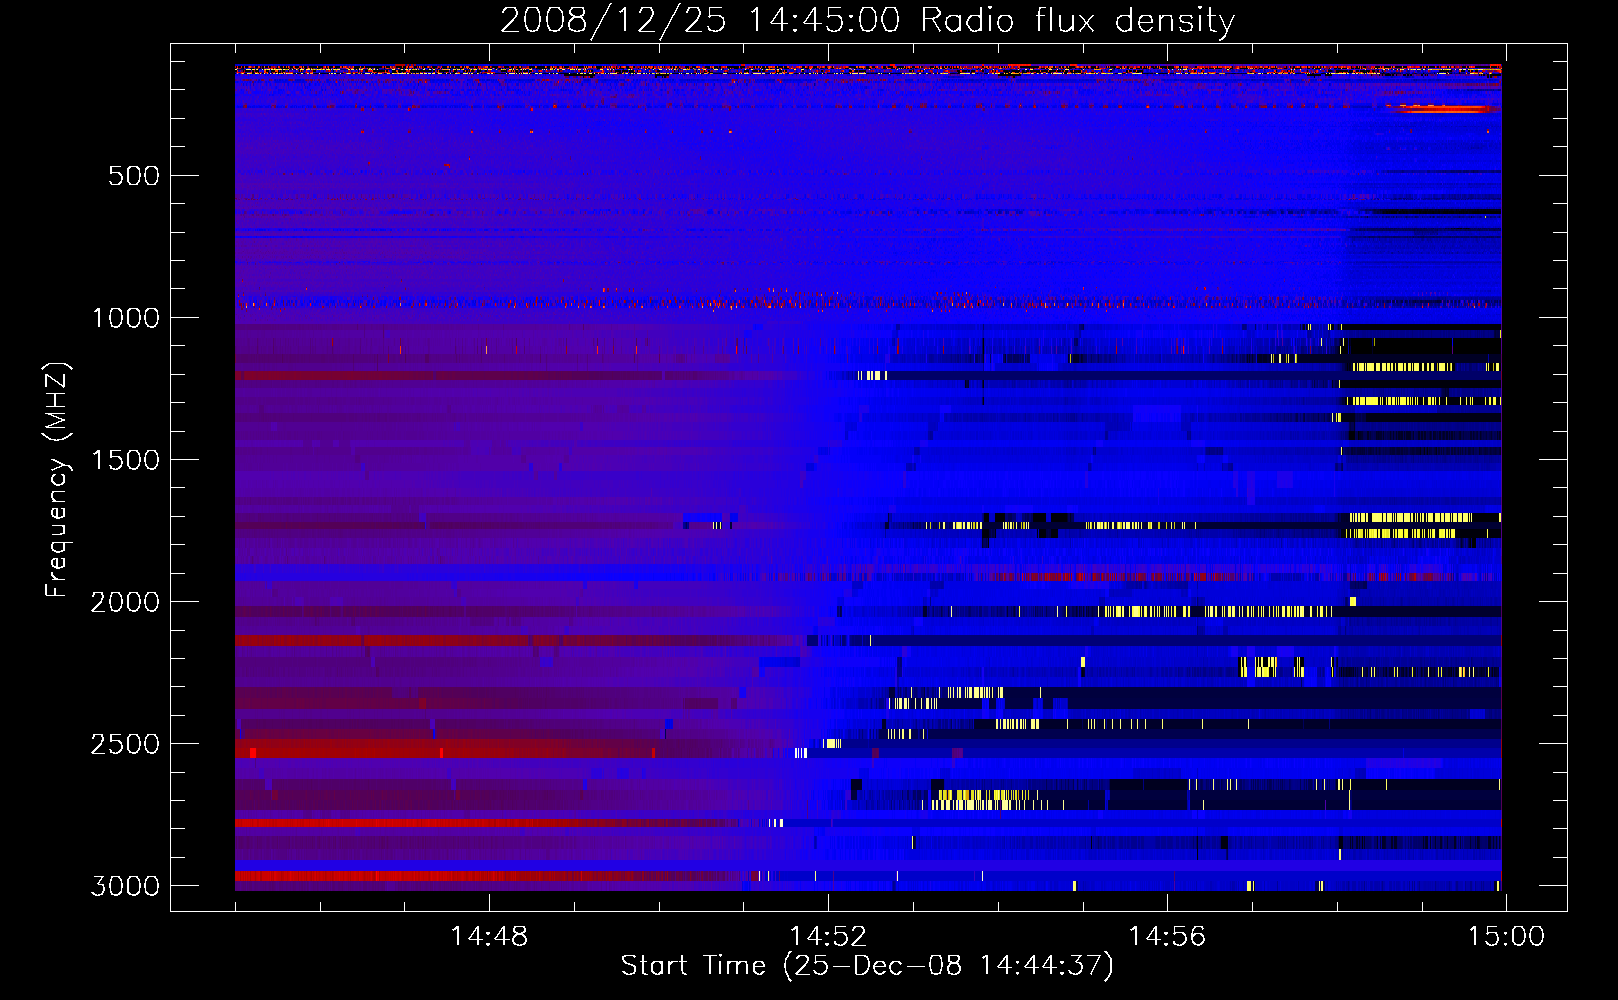This screenshot has width=1618, height=1000.
Task: Click the 14:56 time tick label
Action: coord(1167,937)
